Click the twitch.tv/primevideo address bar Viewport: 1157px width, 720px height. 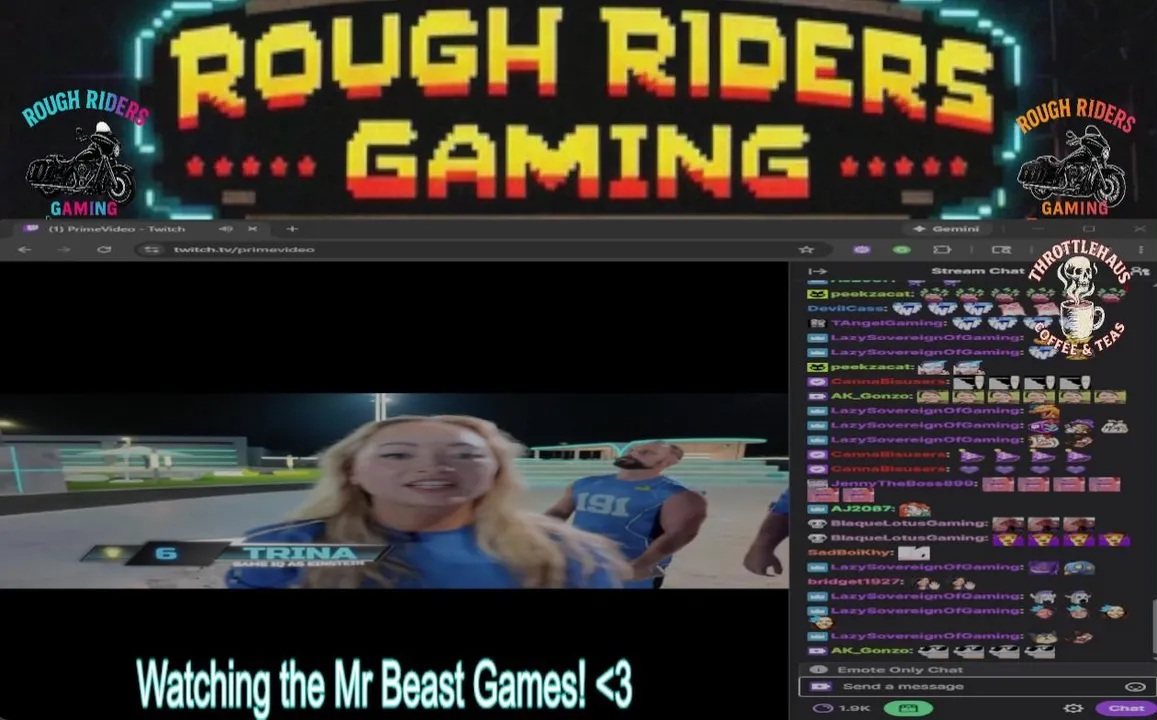pos(472,249)
